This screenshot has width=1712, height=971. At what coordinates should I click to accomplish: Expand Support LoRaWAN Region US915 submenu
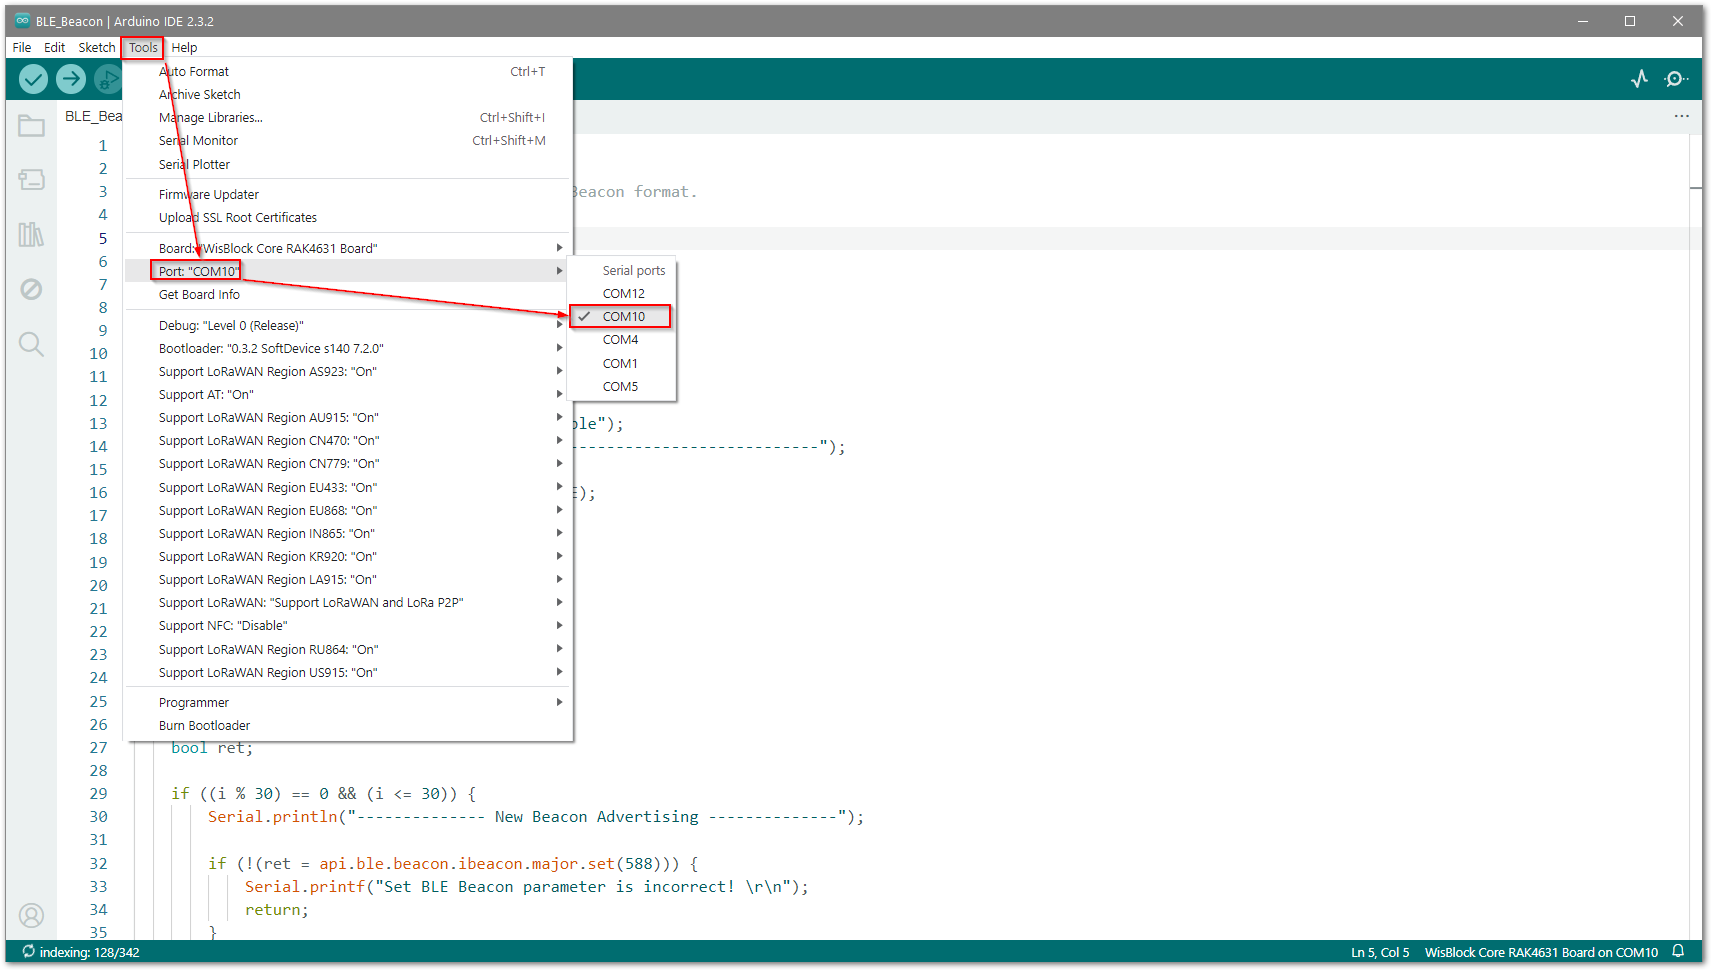(347, 672)
